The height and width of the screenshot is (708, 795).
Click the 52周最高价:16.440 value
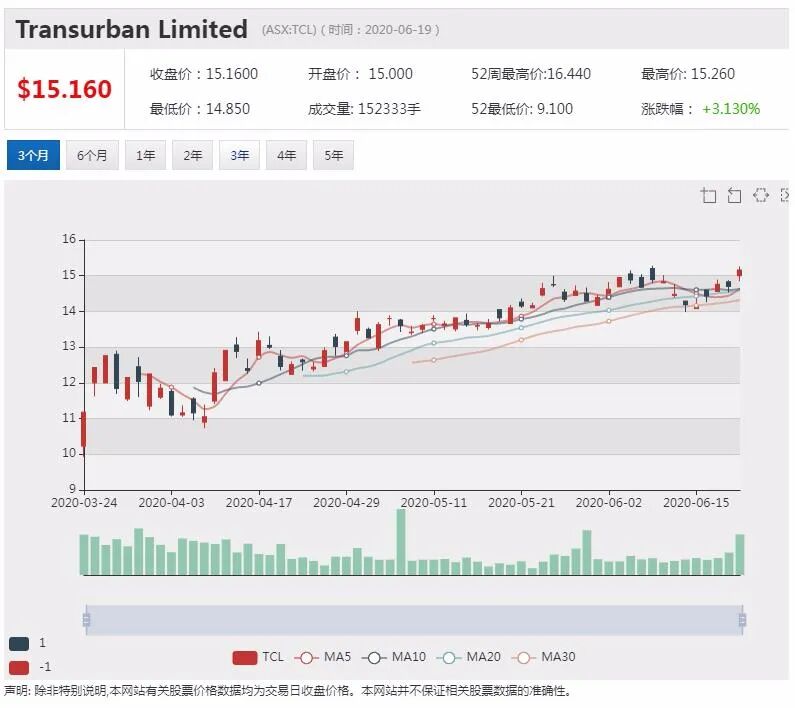(531, 74)
